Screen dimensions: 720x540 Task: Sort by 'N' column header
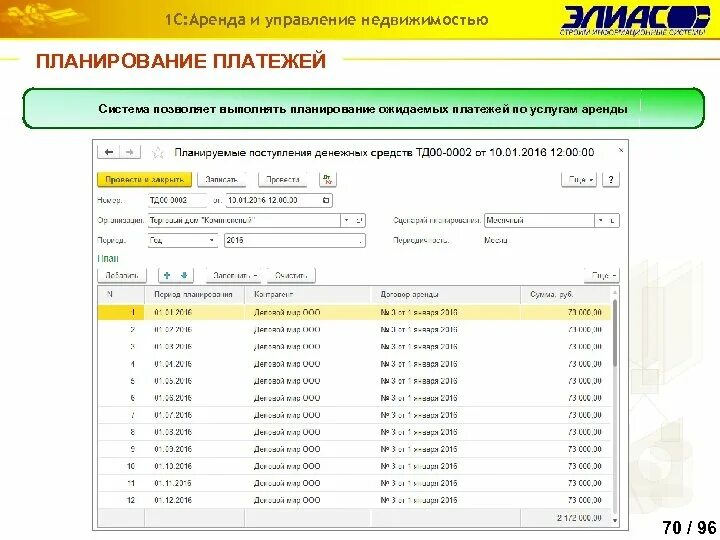pyautogui.click(x=121, y=294)
